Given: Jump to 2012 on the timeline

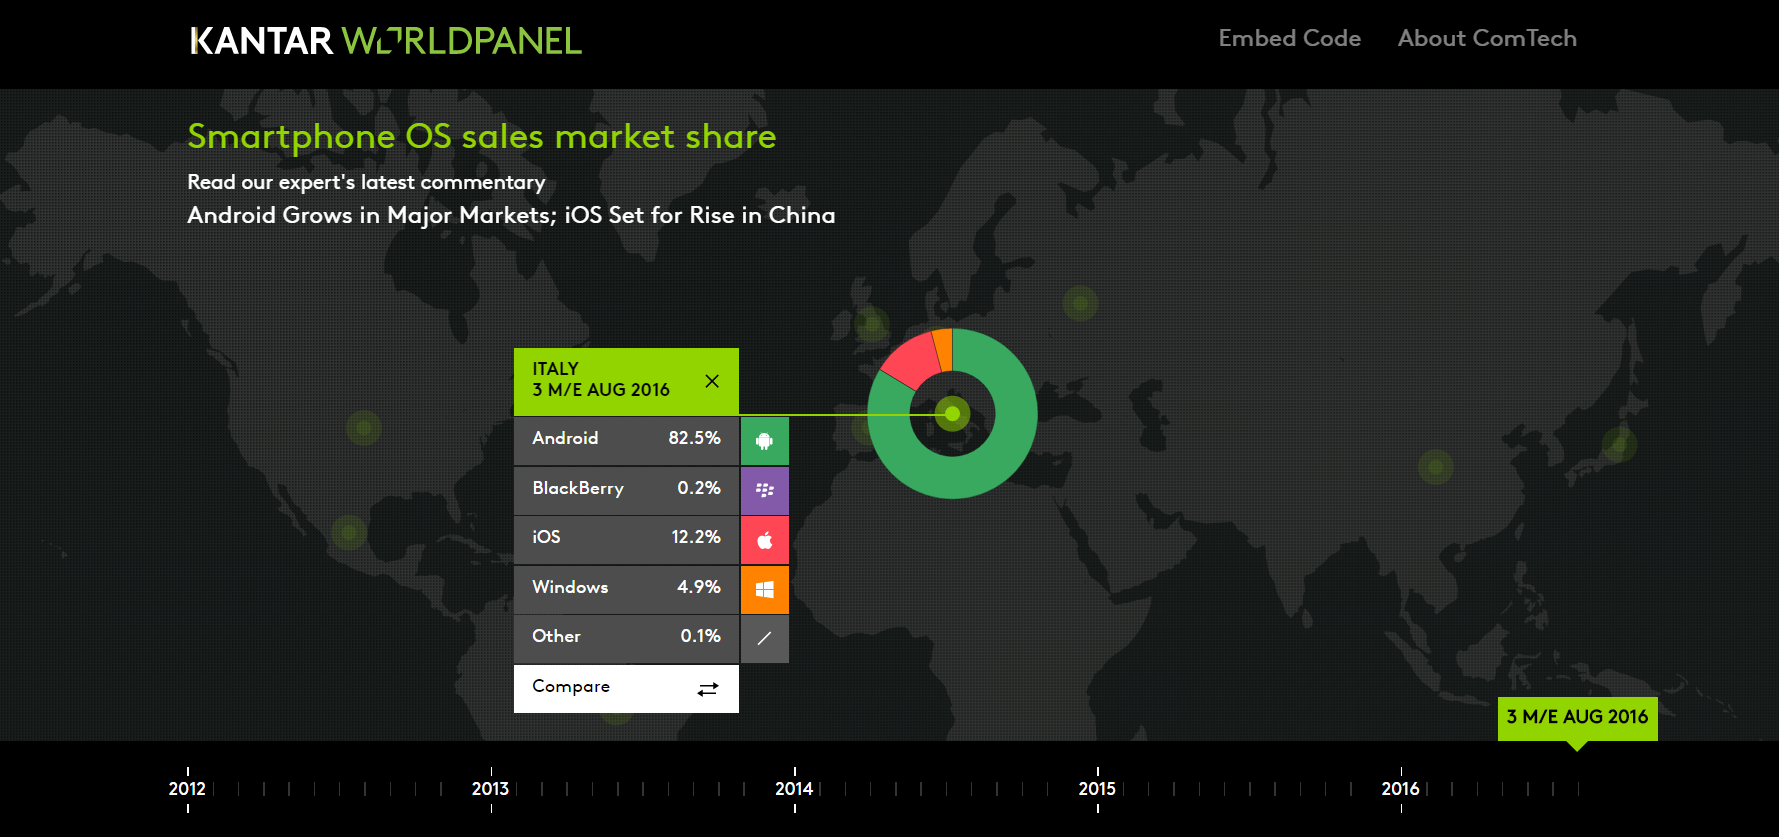Looking at the screenshot, I should pos(187,789).
